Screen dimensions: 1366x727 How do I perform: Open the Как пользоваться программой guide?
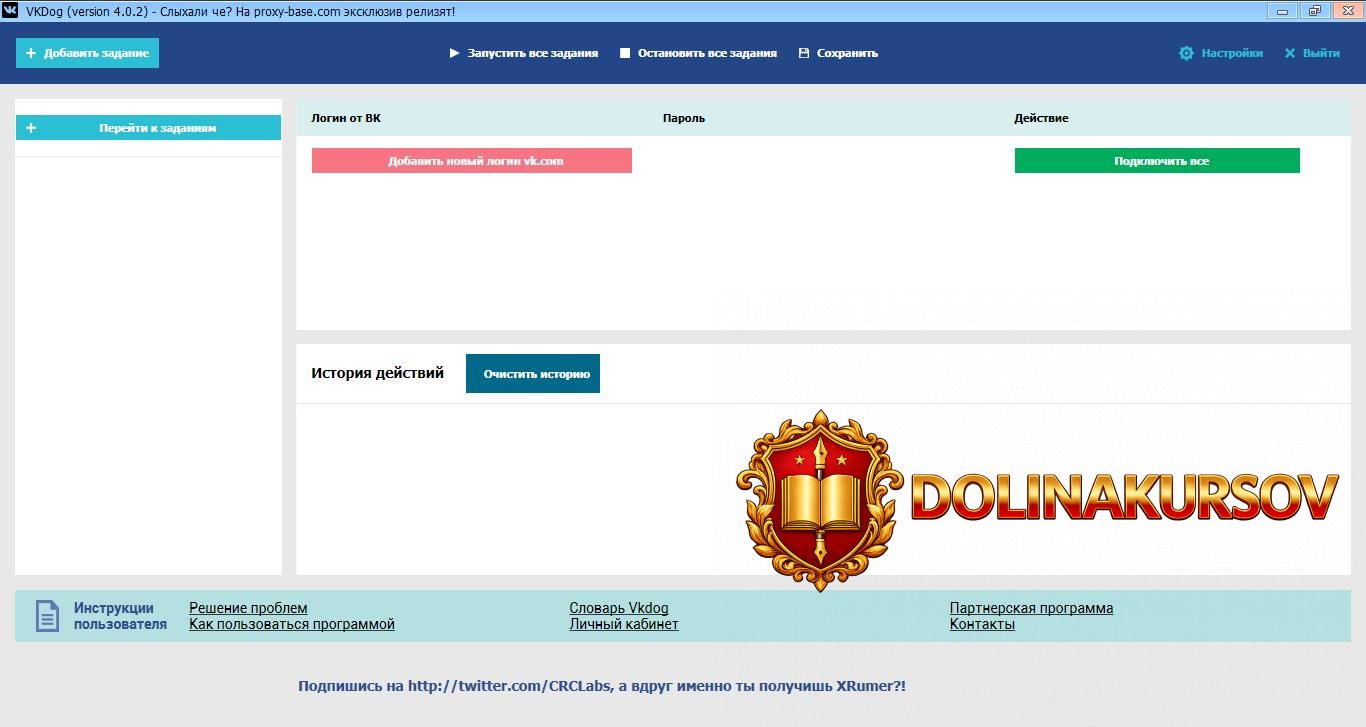(x=291, y=624)
